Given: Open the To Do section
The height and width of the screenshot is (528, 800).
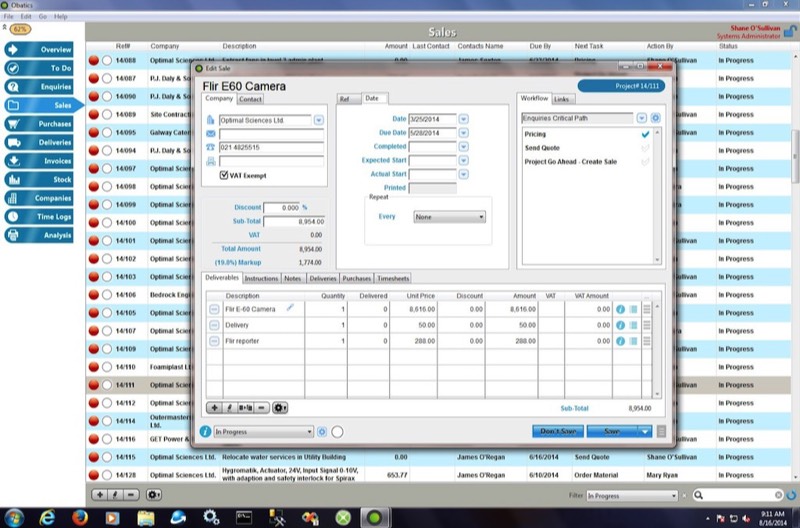Looking at the screenshot, I should pyautogui.click(x=39, y=68).
